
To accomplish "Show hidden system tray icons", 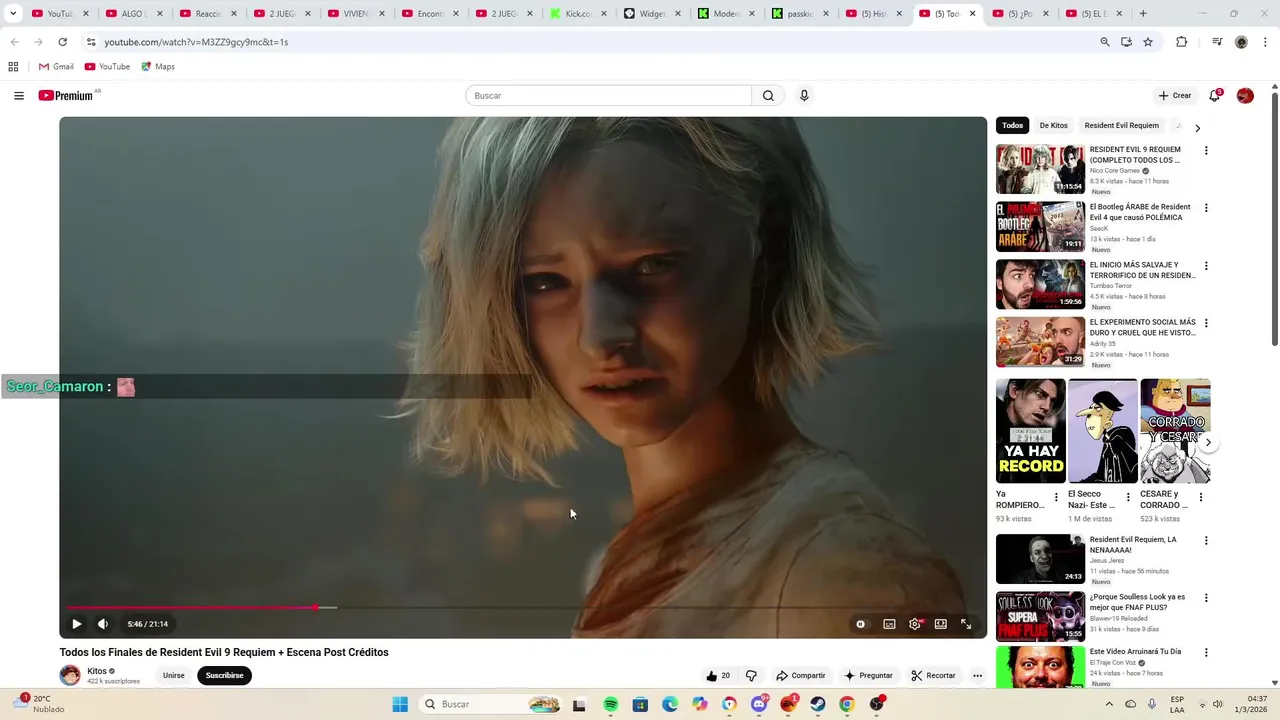I will [1109, 704].
